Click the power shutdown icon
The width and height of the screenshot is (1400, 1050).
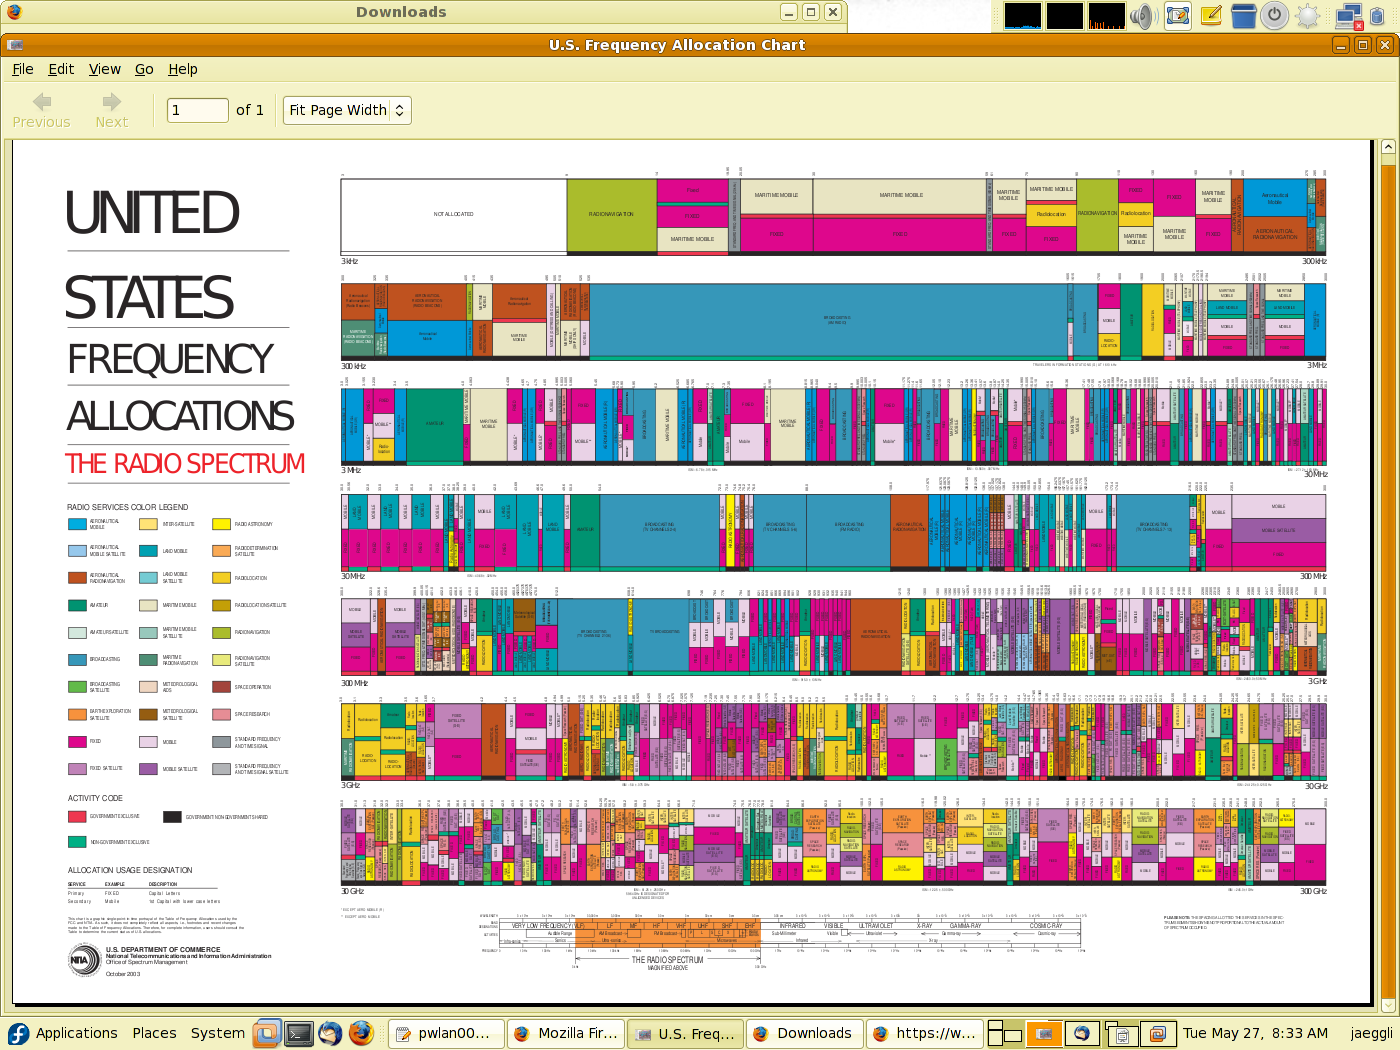coord(1274,16)
